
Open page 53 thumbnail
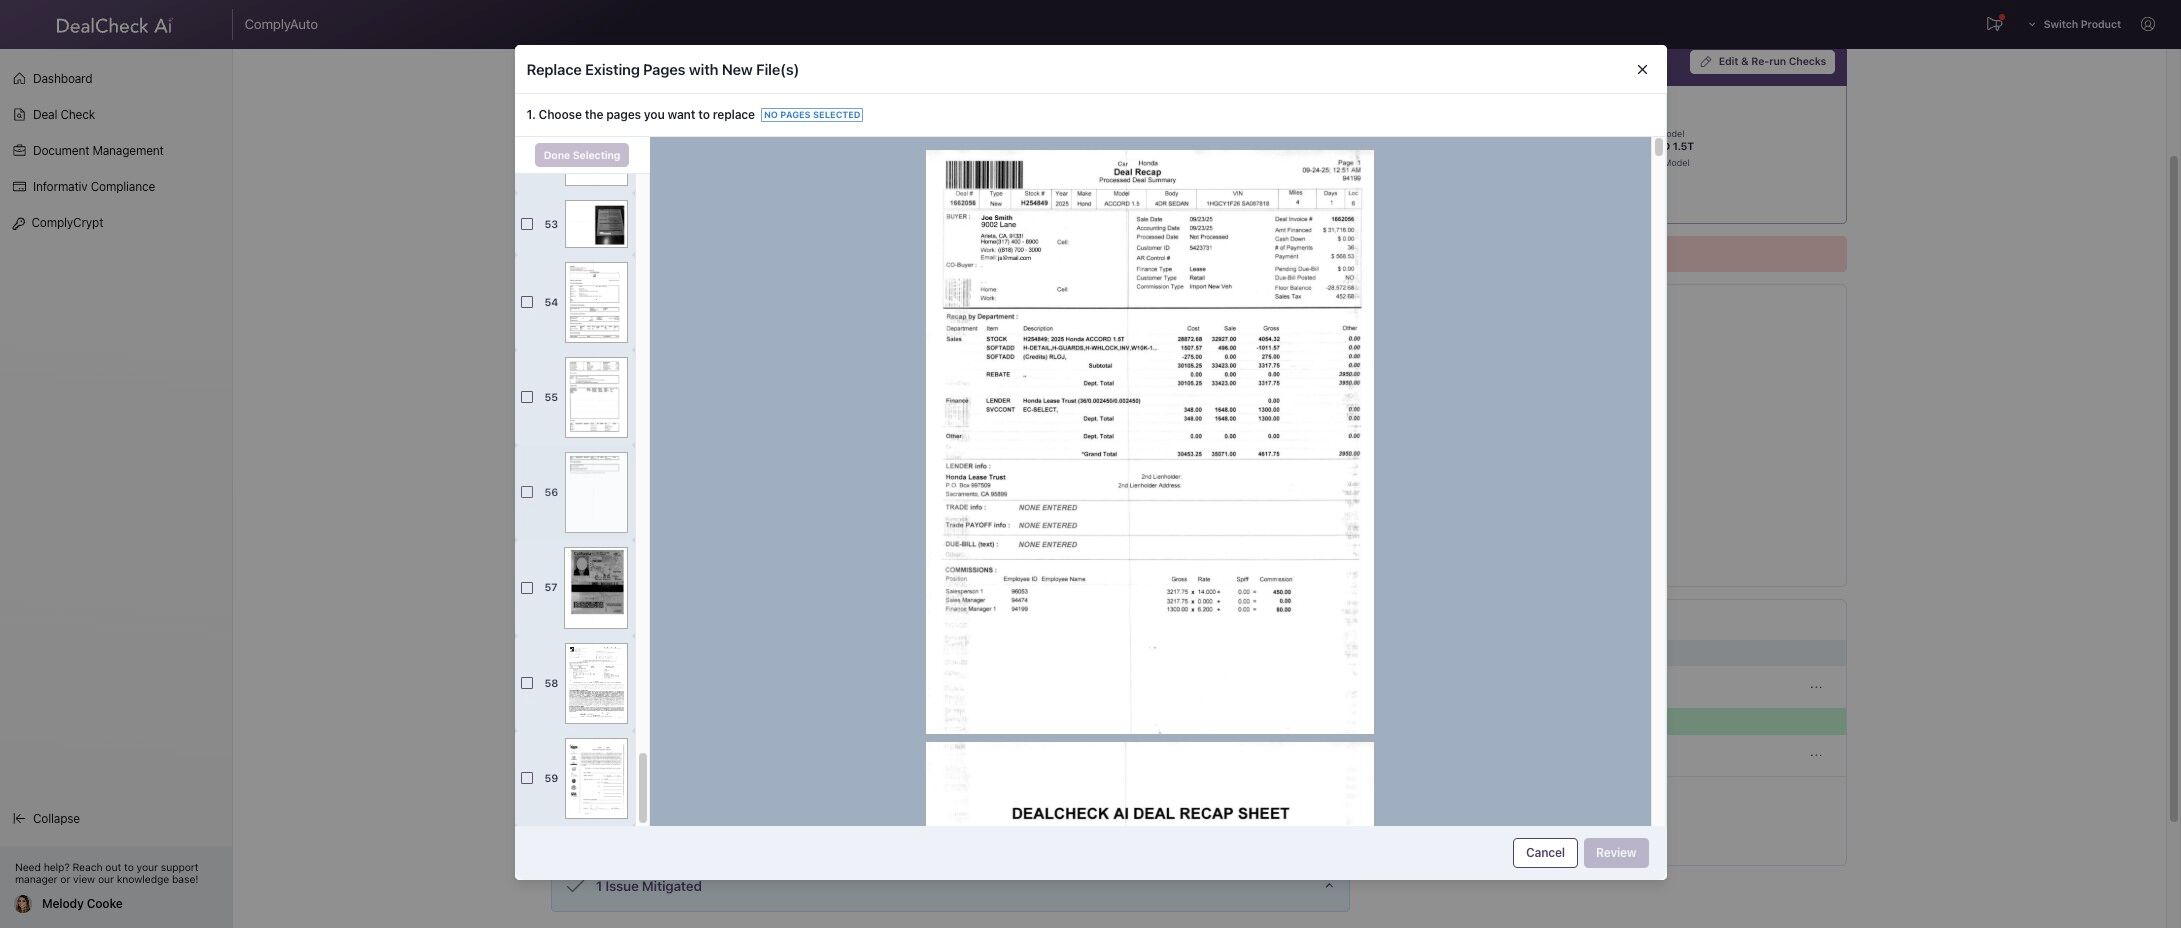(596, 224)
